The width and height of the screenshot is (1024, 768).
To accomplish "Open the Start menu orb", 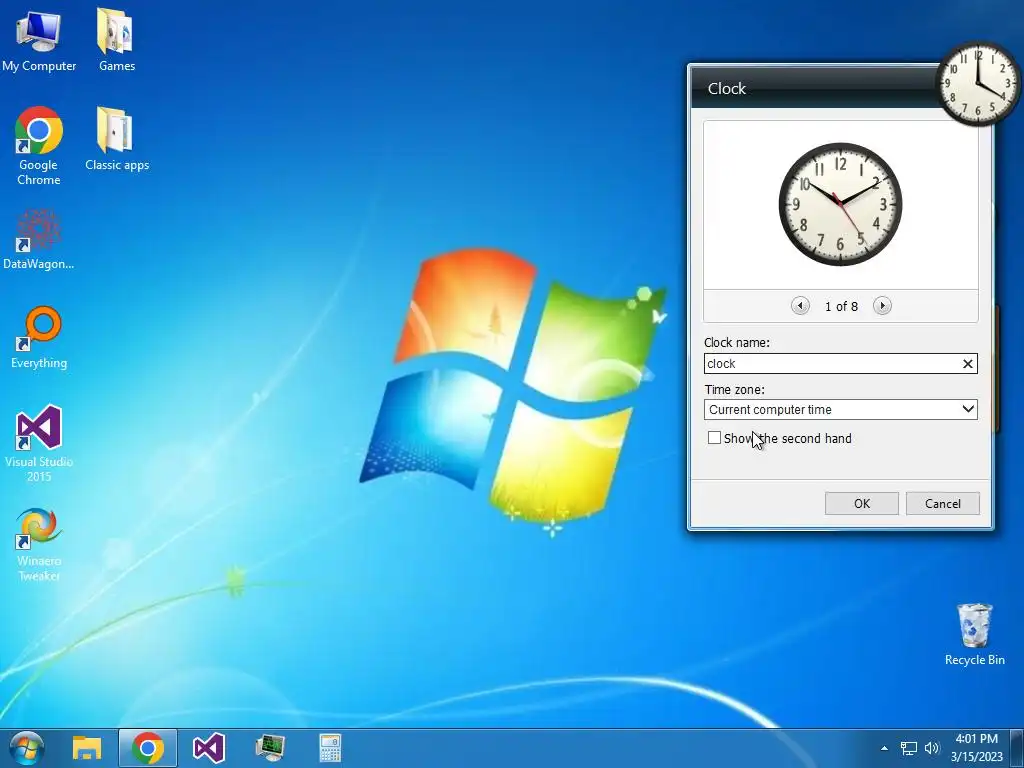I will coord(27,748).
